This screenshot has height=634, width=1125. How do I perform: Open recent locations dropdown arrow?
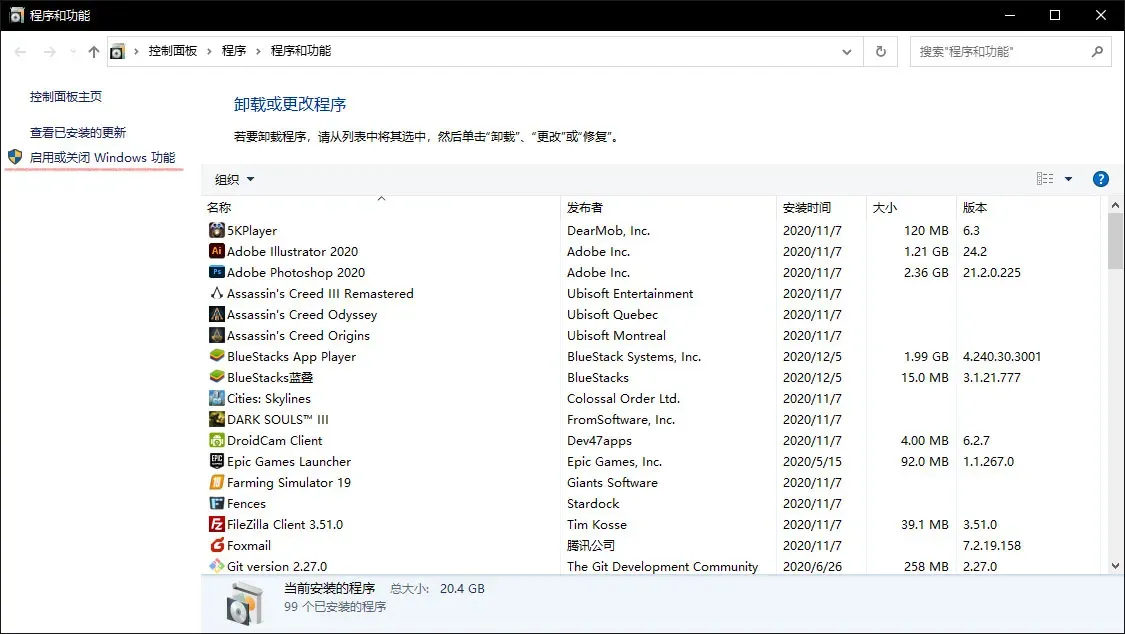[x=72, y=52]
